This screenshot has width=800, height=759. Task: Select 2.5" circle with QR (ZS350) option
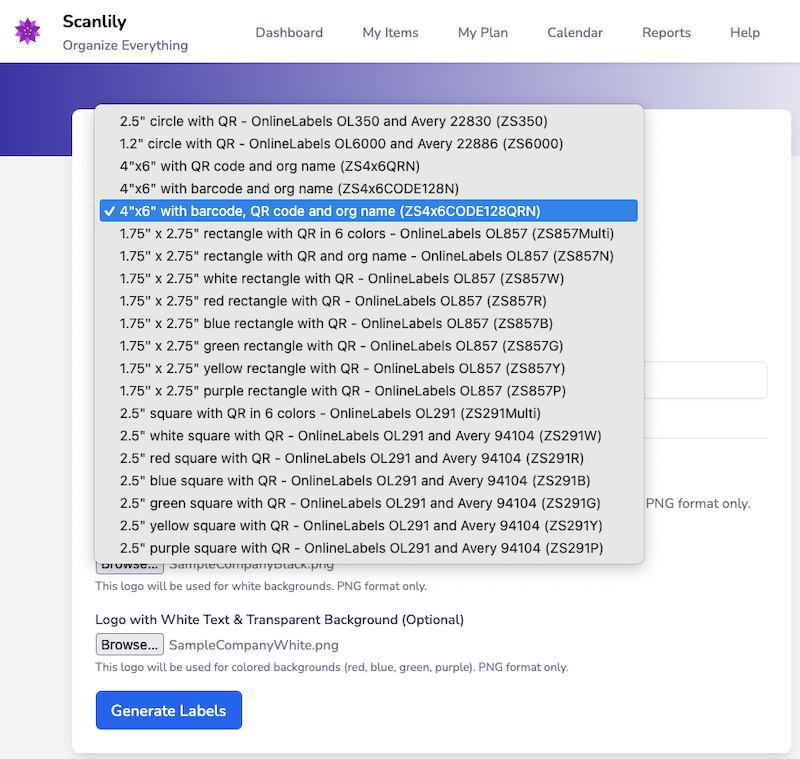point(333,121)
